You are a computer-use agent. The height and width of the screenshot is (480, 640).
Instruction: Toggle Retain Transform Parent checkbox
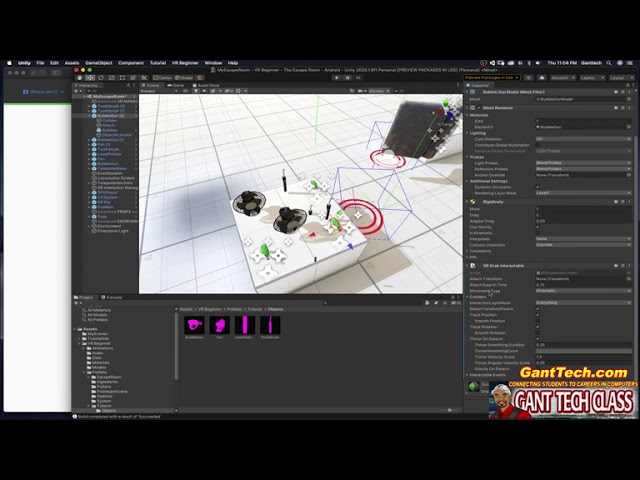click(x=538, y=309)
